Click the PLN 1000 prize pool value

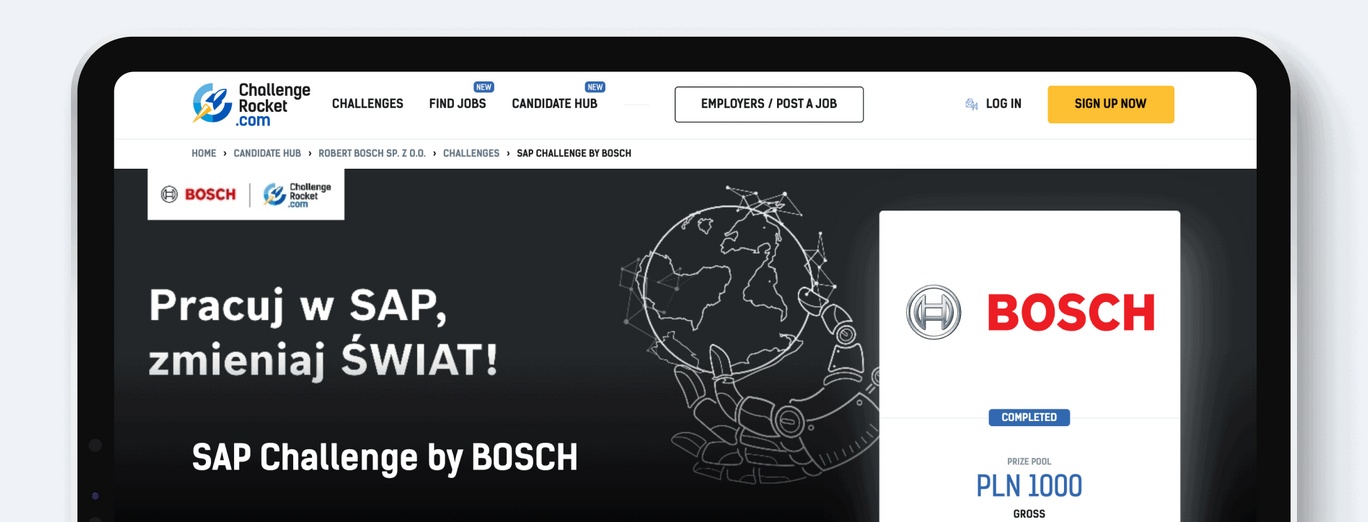point(1029,487)
